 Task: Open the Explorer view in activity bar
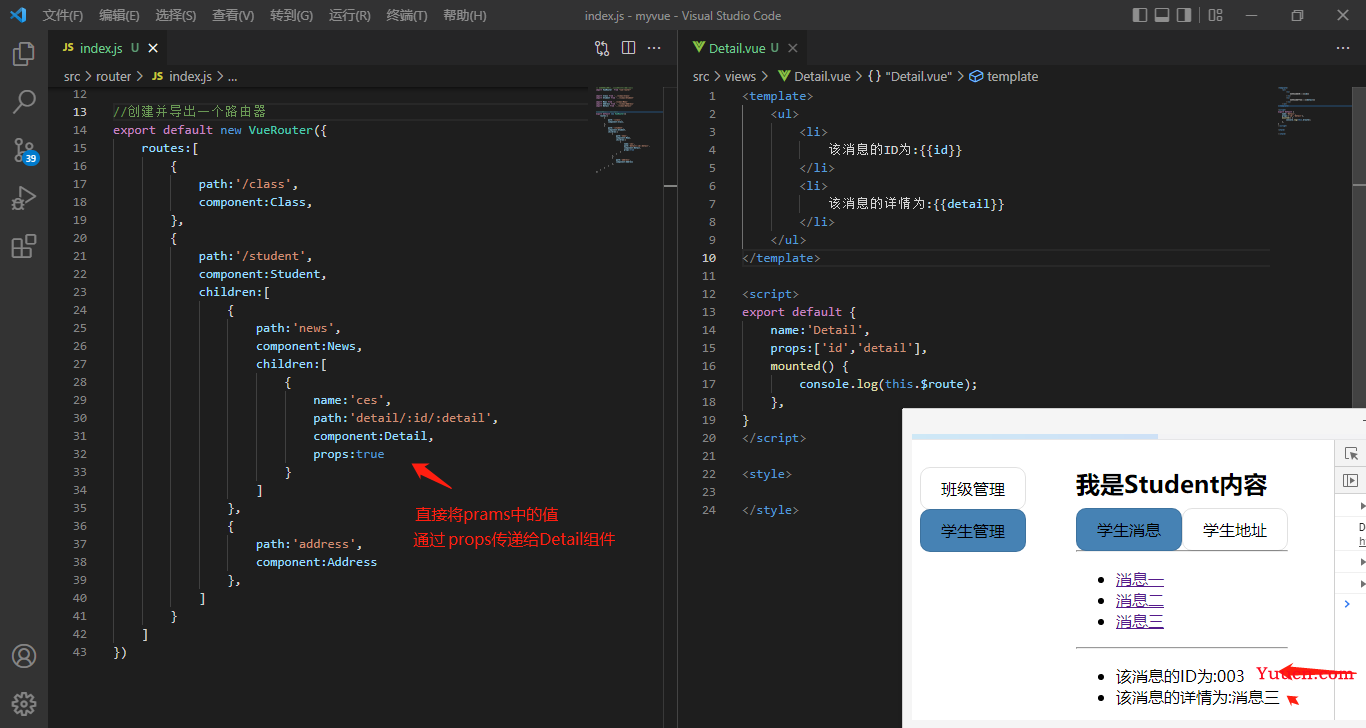[24, 54]
